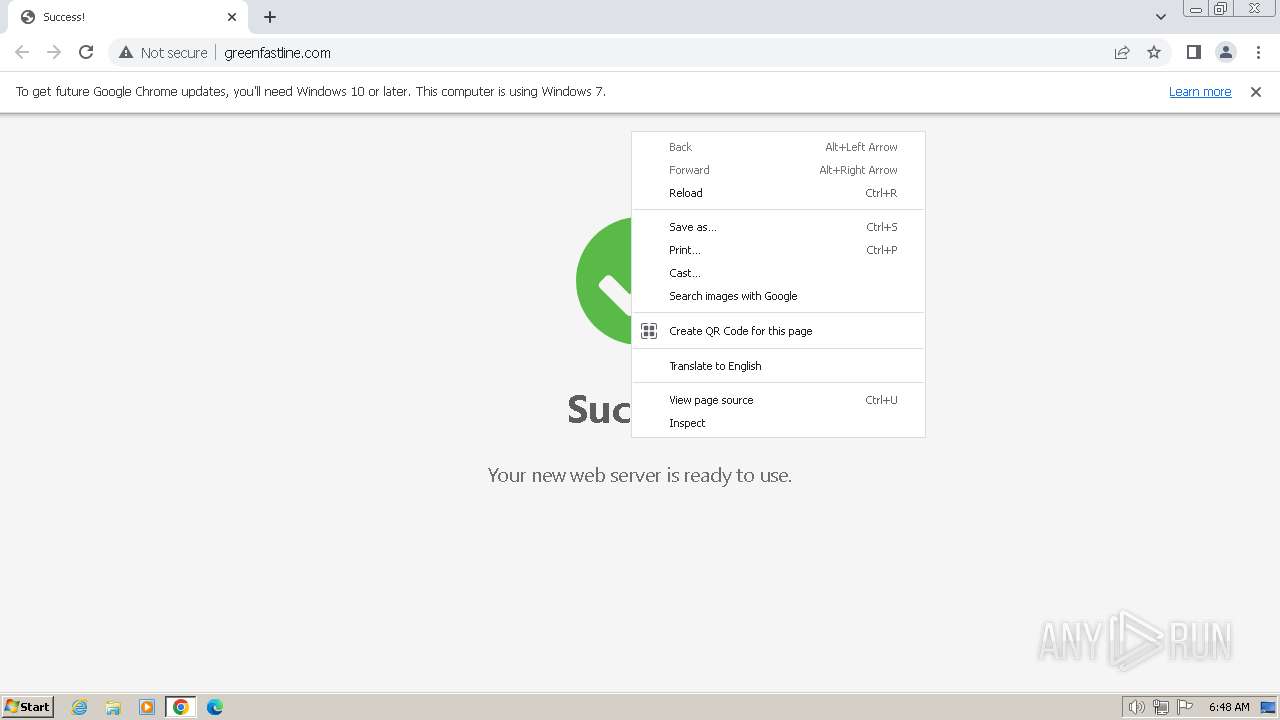Click the volume speaker tray icon
1280x720 pixels.
click(1137, 707)
